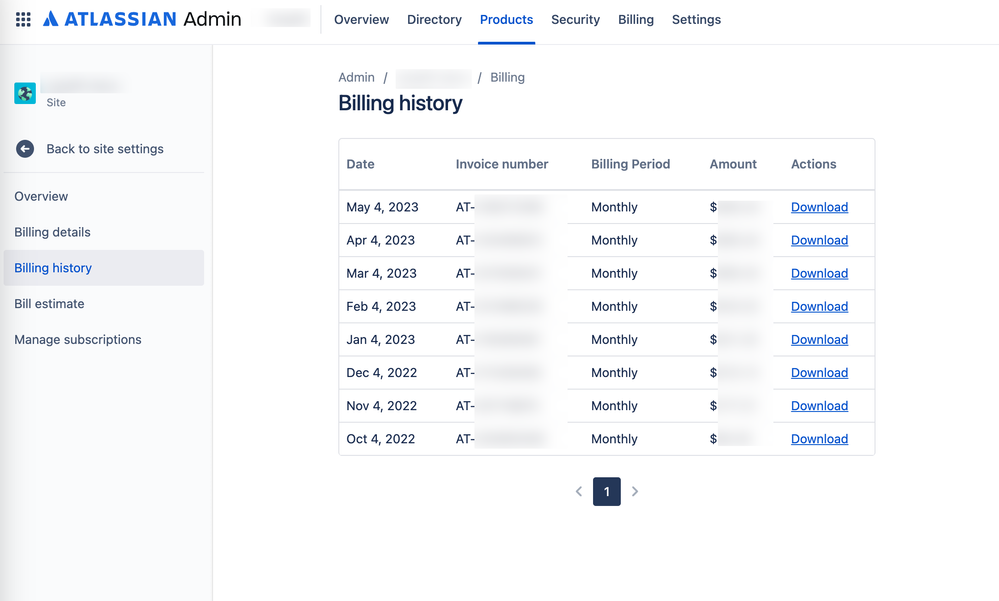Go to previous page chevron
This screenshot has width=999, height=601.
point(579,491)
